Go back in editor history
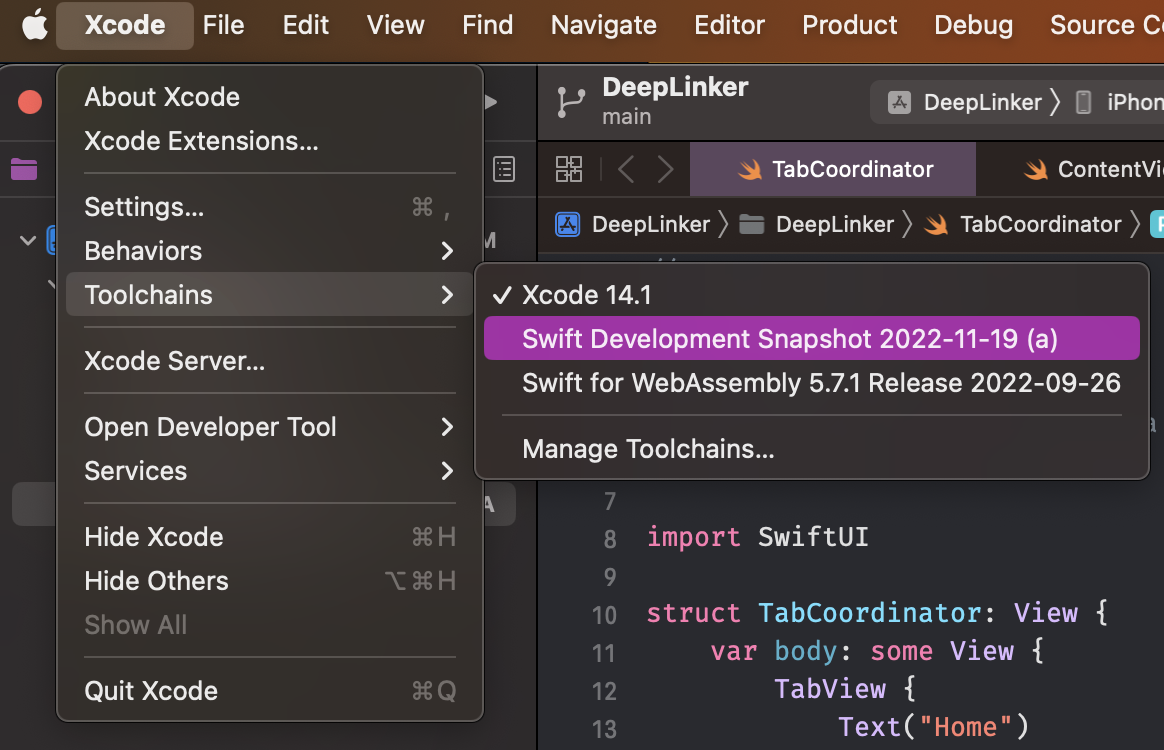The height and width of the screenshot is (750, 1164). pos(626,169)
